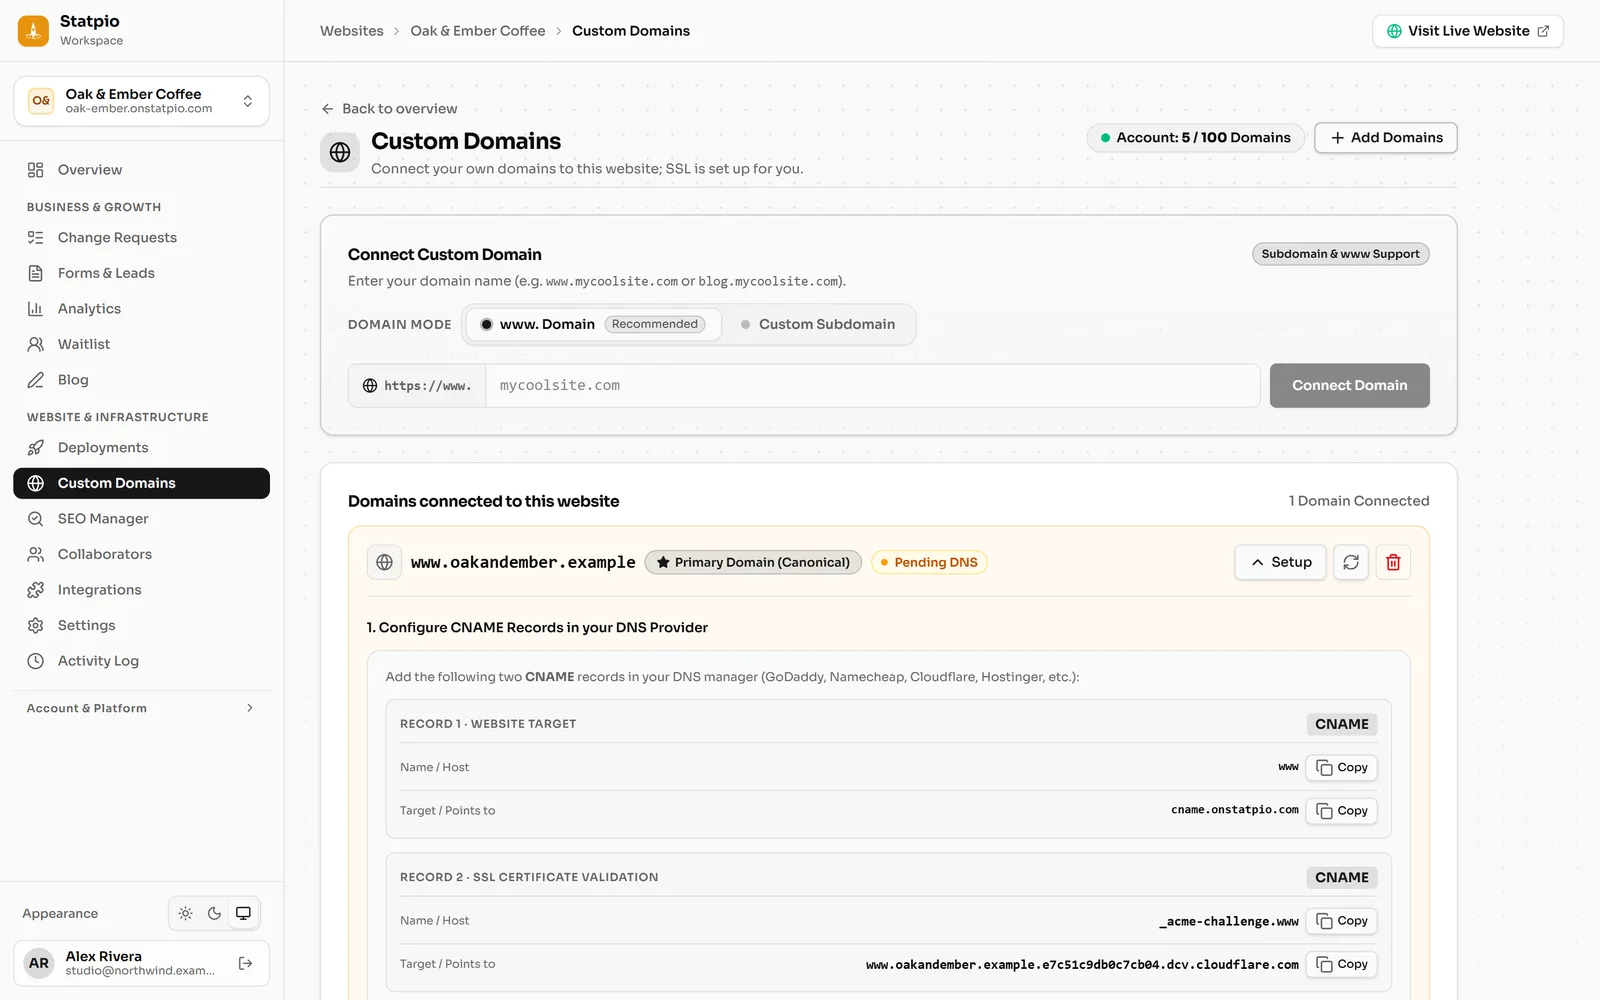This screenshot has width=1600, height=1000.
Task: Click the Account: 5 / 100 Domains badge
Action: [x=1195, y=138]
